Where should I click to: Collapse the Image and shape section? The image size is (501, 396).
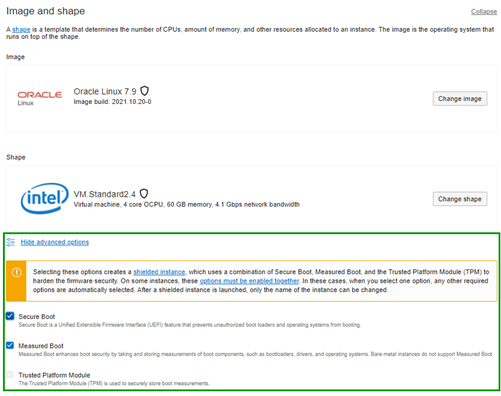[x=484, y=12]
